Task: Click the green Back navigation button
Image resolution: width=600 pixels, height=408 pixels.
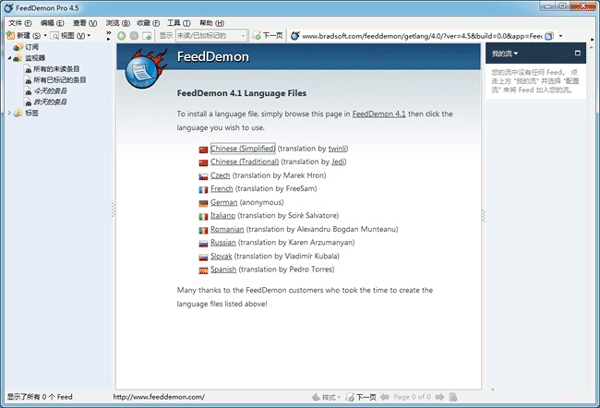Action: pos(122,36)
